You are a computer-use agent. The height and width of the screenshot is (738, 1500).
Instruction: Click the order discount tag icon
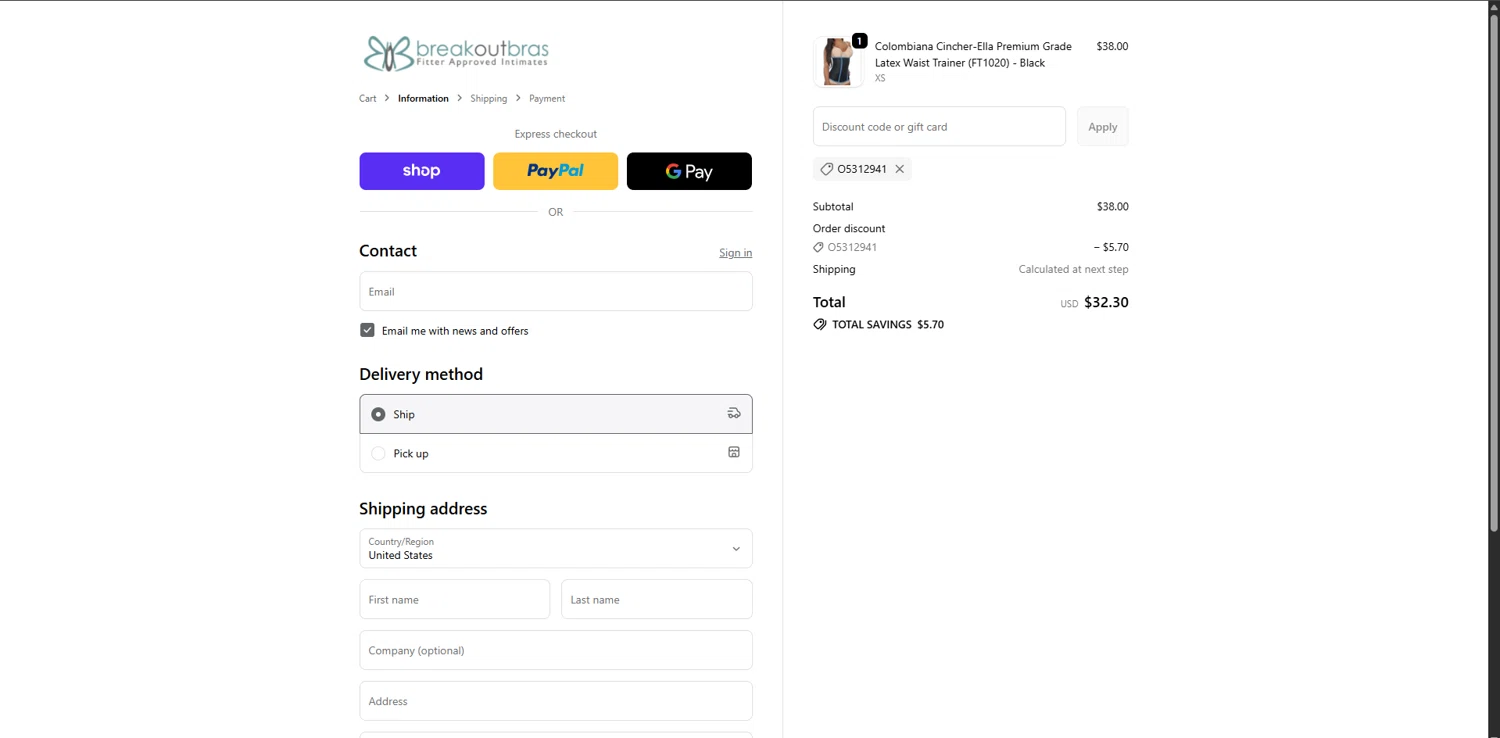point(818,247)
